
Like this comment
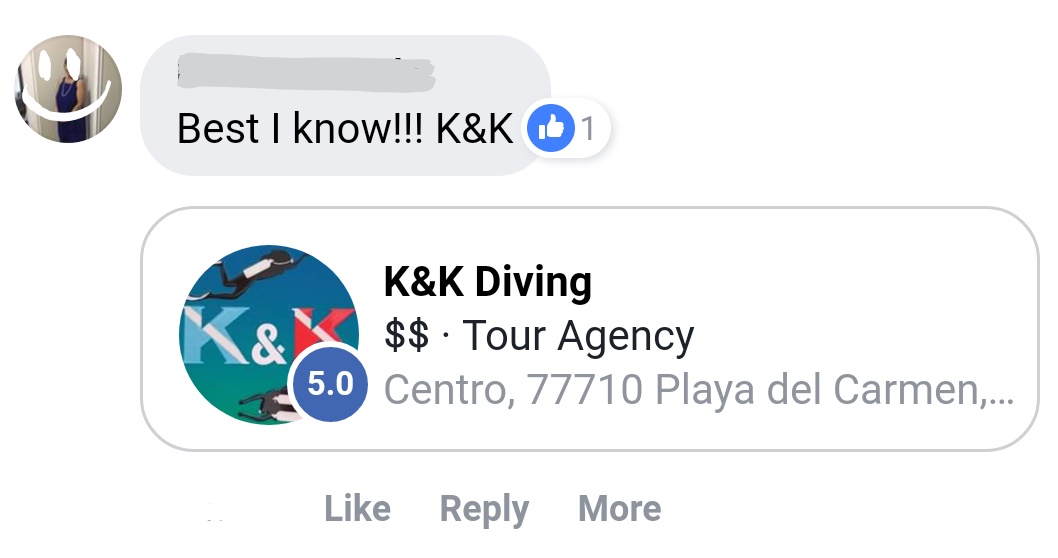358,508
